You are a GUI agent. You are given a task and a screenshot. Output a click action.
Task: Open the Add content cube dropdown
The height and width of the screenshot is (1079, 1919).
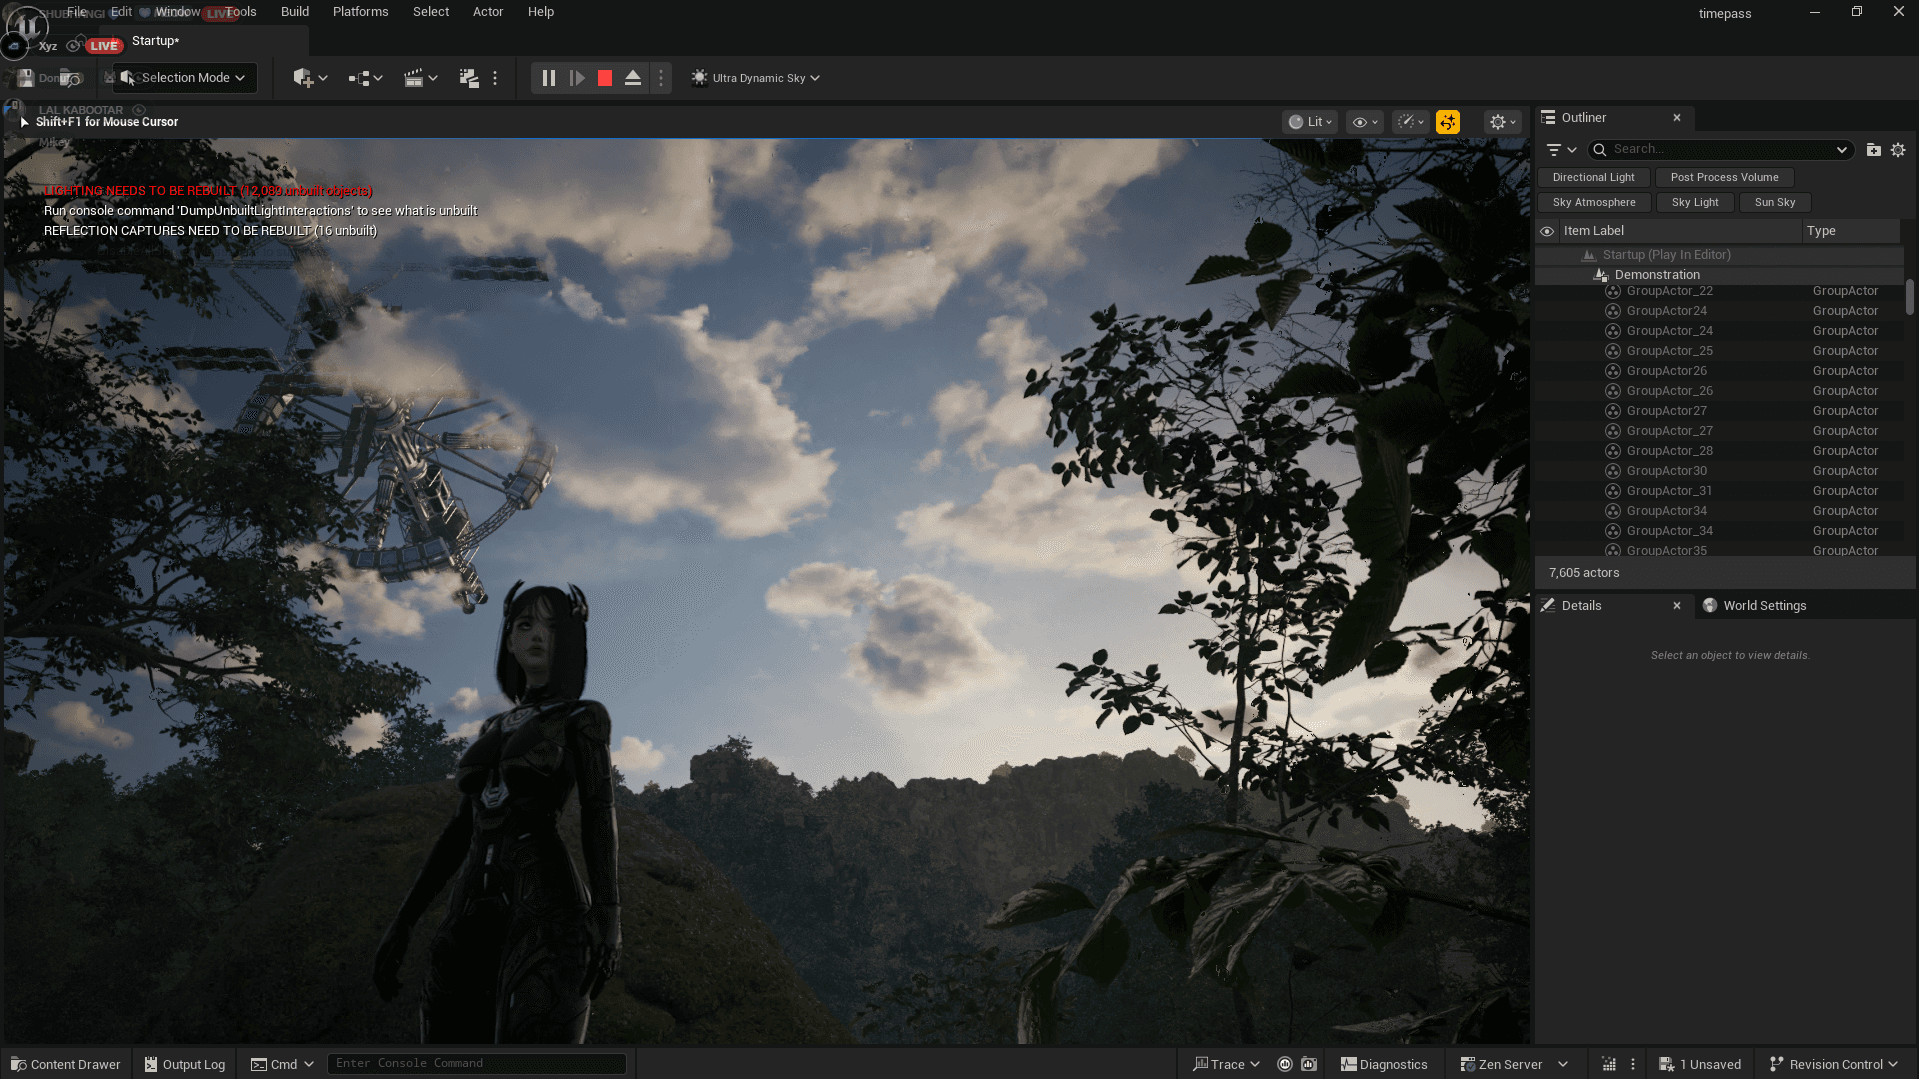[x=310, y=78]
